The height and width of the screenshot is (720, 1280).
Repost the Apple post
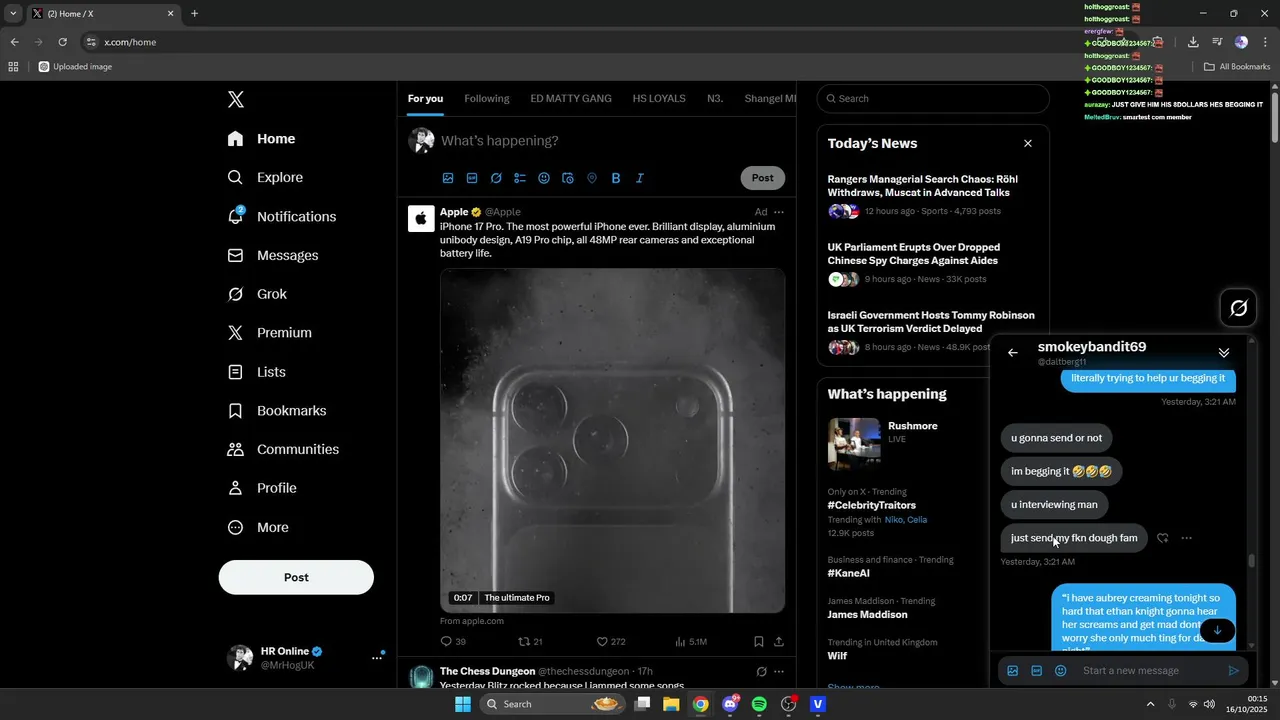tap(530, 642)
